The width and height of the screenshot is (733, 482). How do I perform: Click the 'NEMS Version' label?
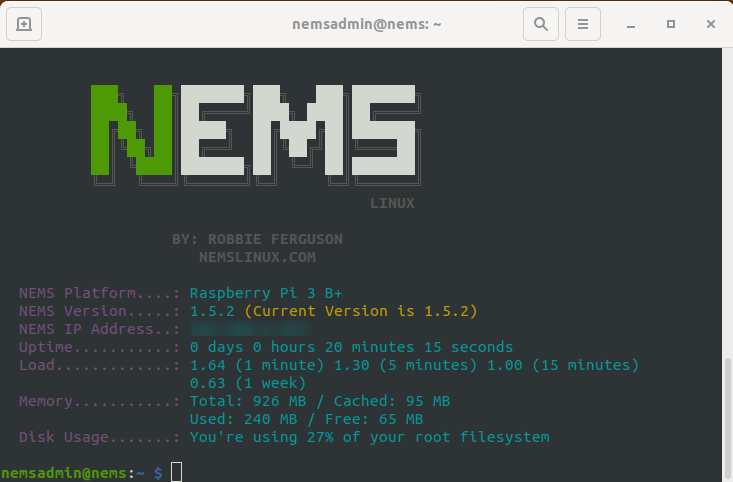(72, 311)
